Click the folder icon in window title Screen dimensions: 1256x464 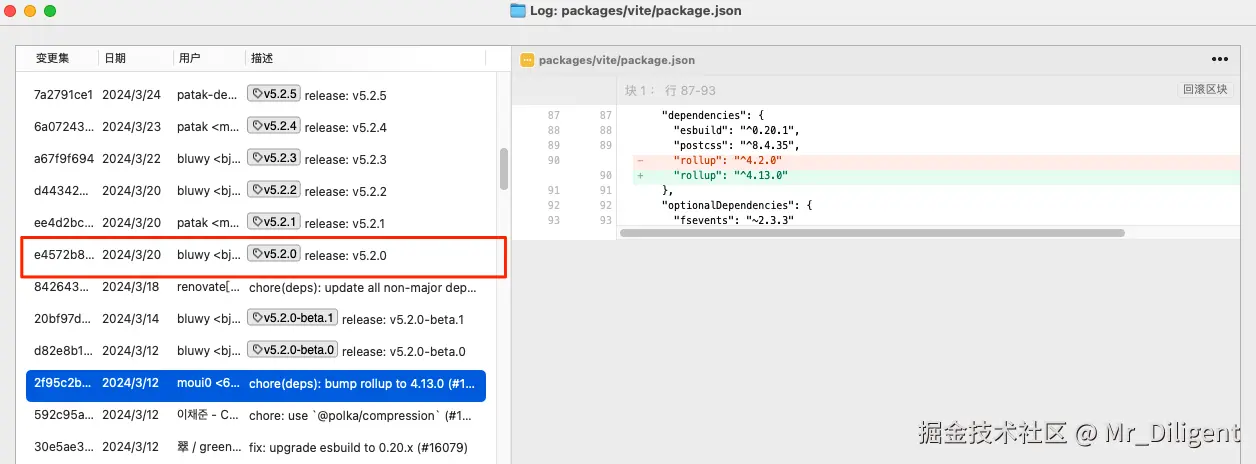coord(517,11)
